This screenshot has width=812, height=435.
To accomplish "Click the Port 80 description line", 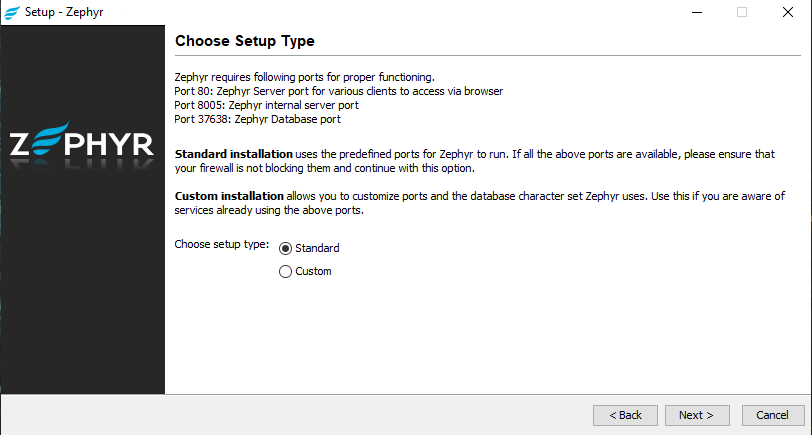I will point(338,90).
